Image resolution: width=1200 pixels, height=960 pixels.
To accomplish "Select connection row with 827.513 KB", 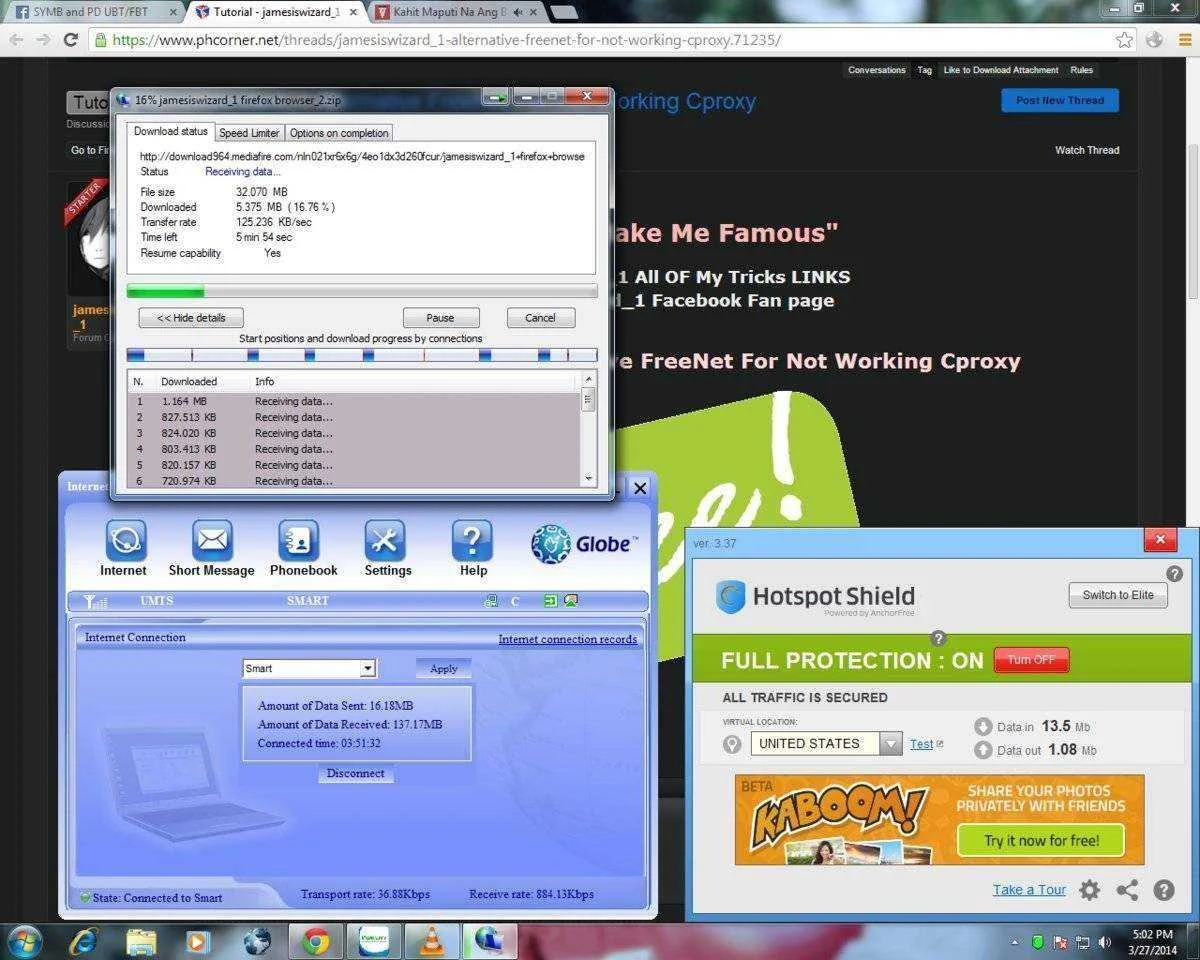I will [x=354, y=417].
